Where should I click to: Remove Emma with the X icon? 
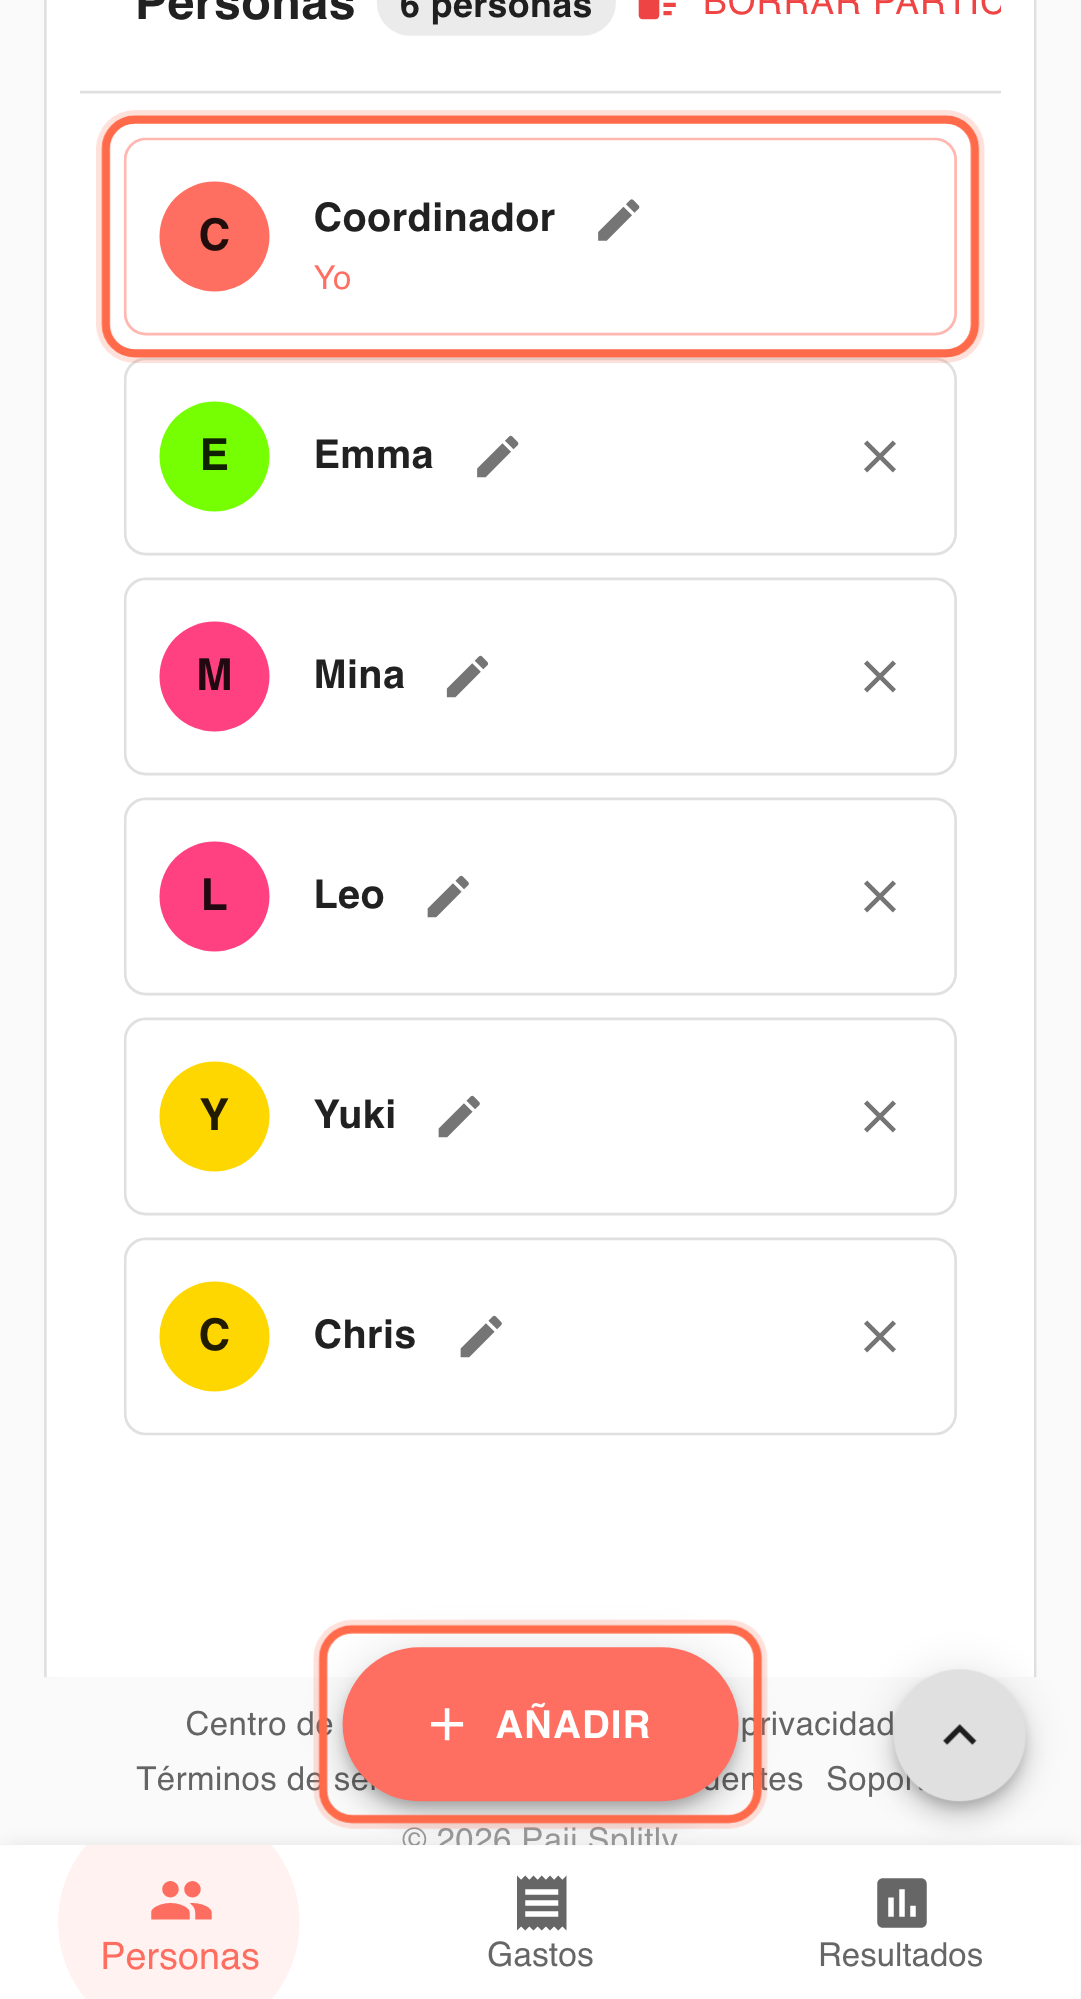(x=879, y=457)
